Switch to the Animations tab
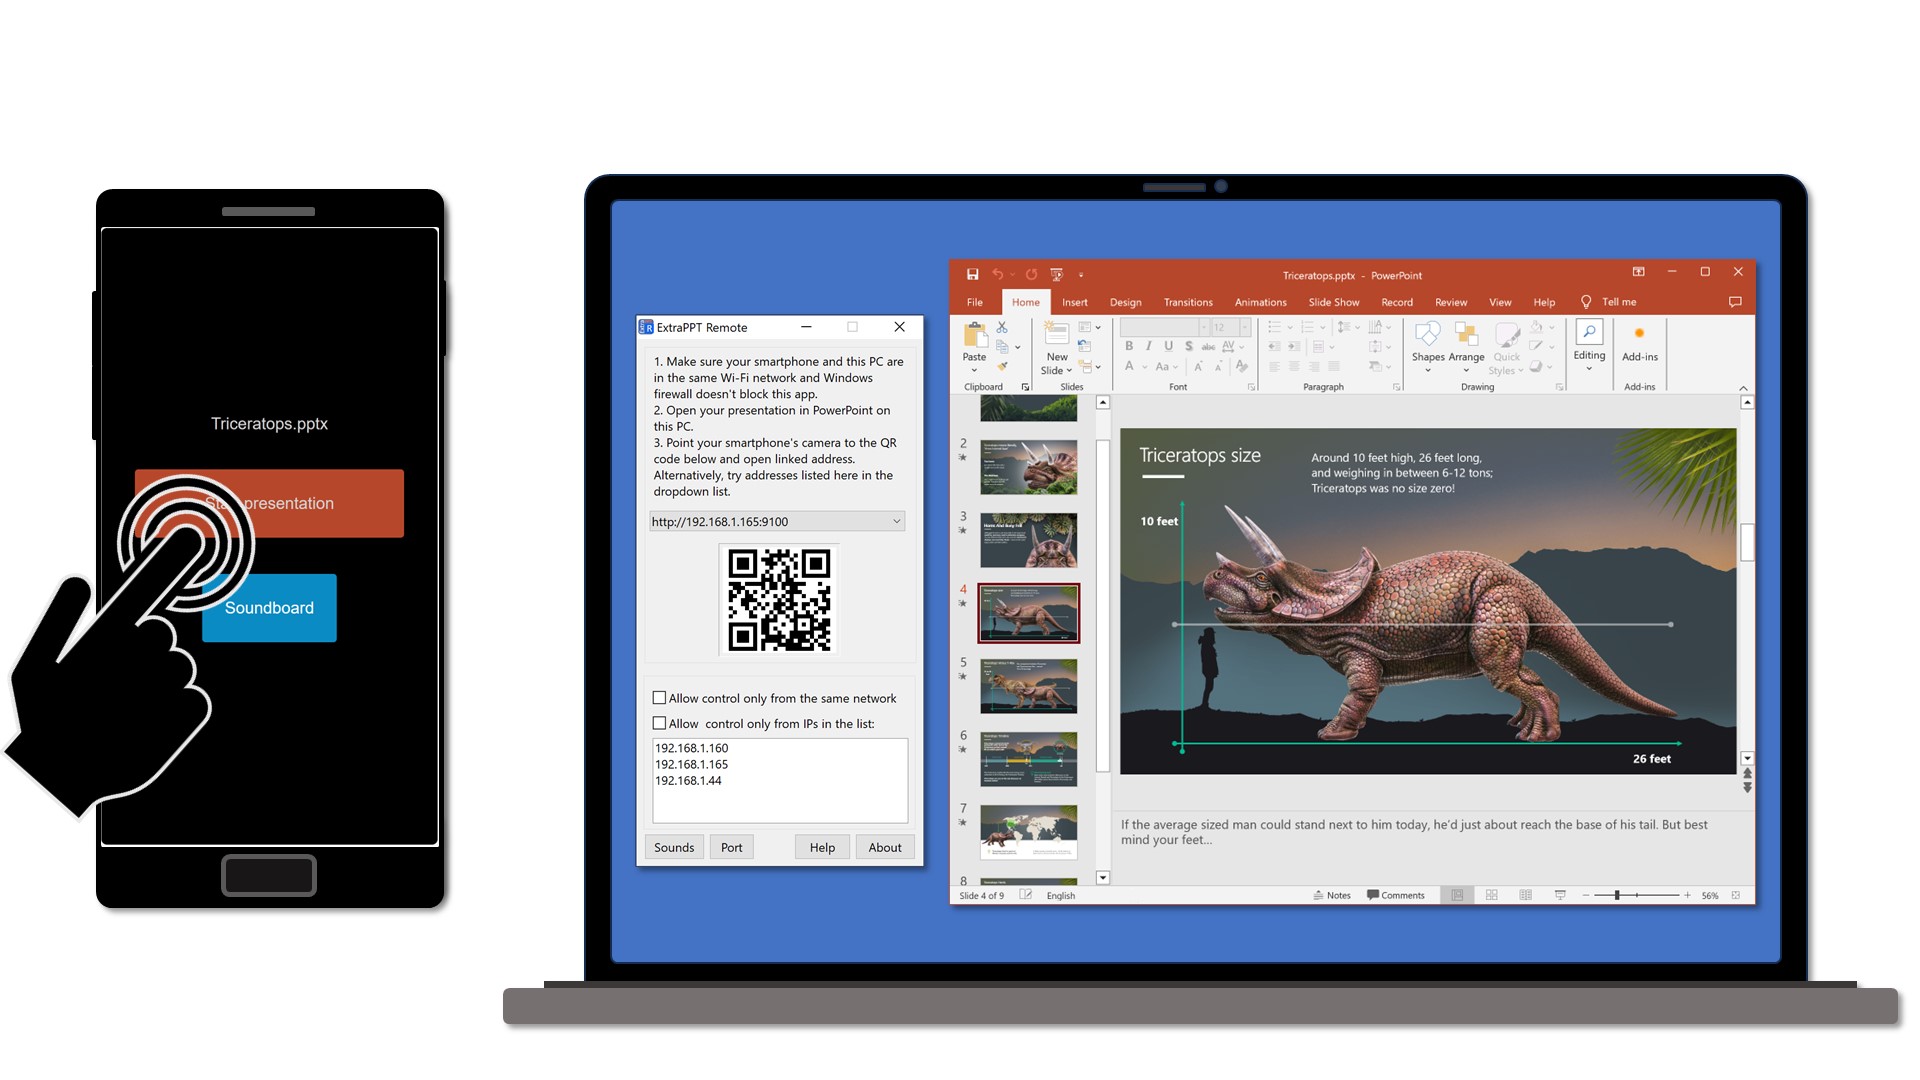 click(1260, 302)
